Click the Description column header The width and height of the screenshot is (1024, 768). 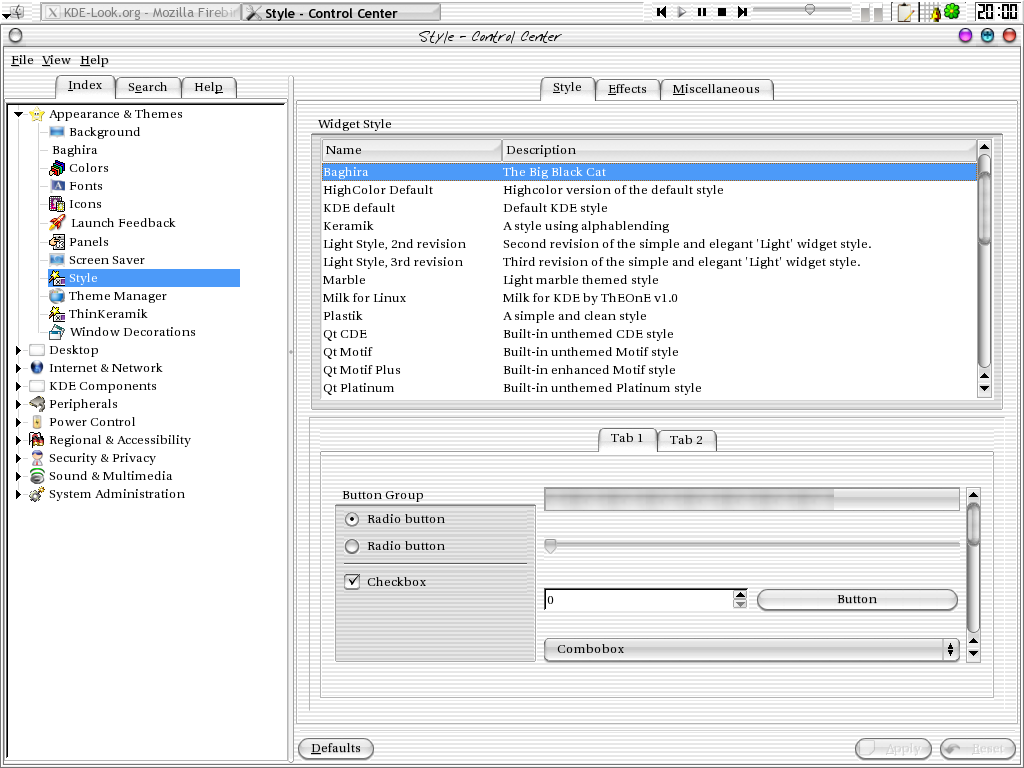tap(739, 150)
